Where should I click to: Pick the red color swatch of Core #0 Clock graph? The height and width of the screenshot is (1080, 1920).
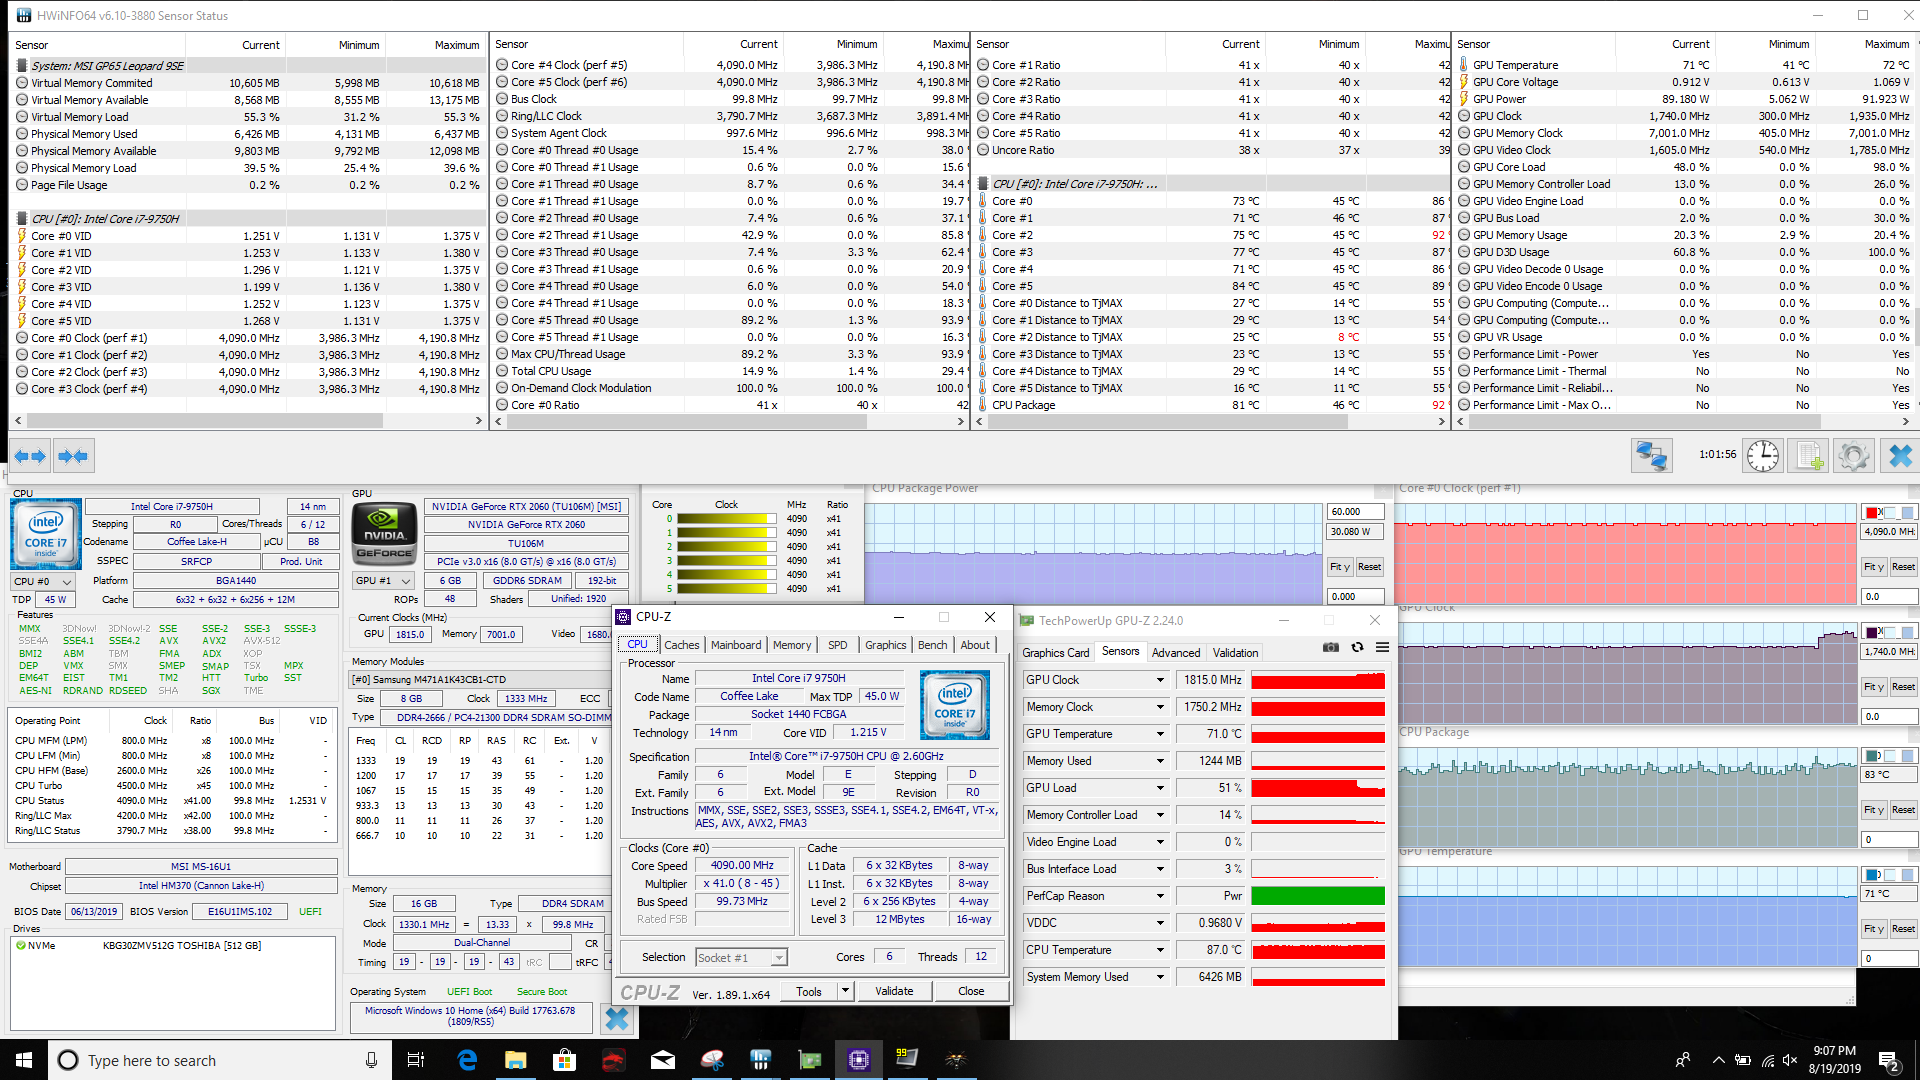click(x=1871, y=513)
